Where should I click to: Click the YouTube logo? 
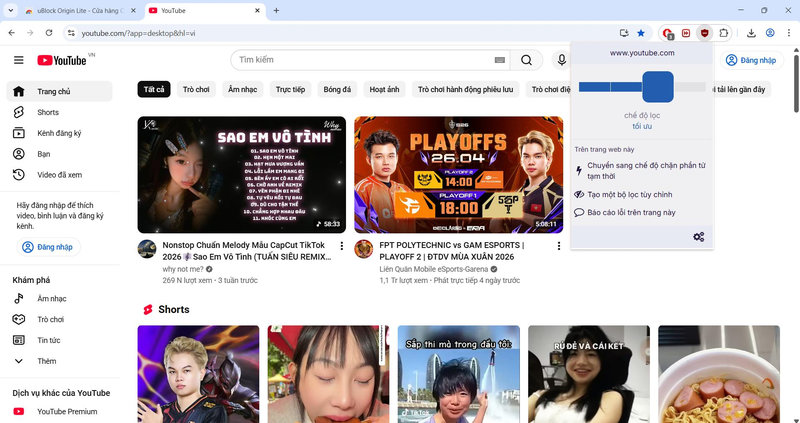(62, 60)
